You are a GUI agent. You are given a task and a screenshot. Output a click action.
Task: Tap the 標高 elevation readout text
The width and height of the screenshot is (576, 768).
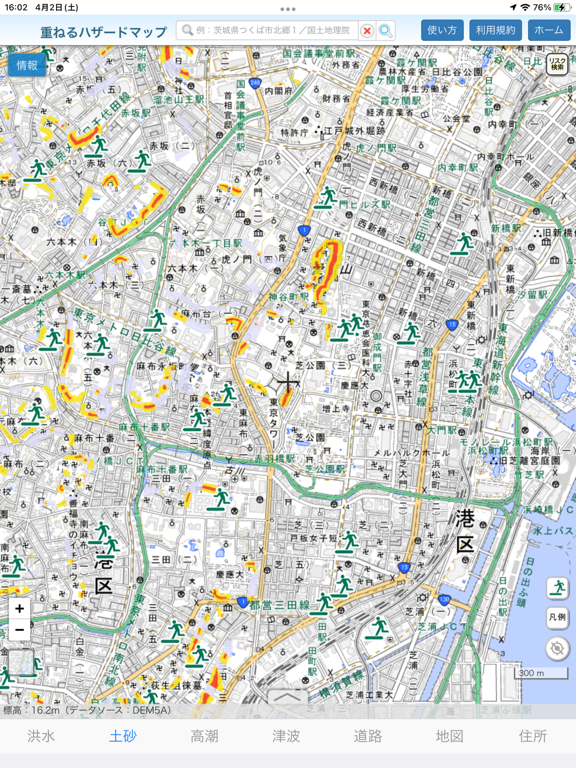87,710
